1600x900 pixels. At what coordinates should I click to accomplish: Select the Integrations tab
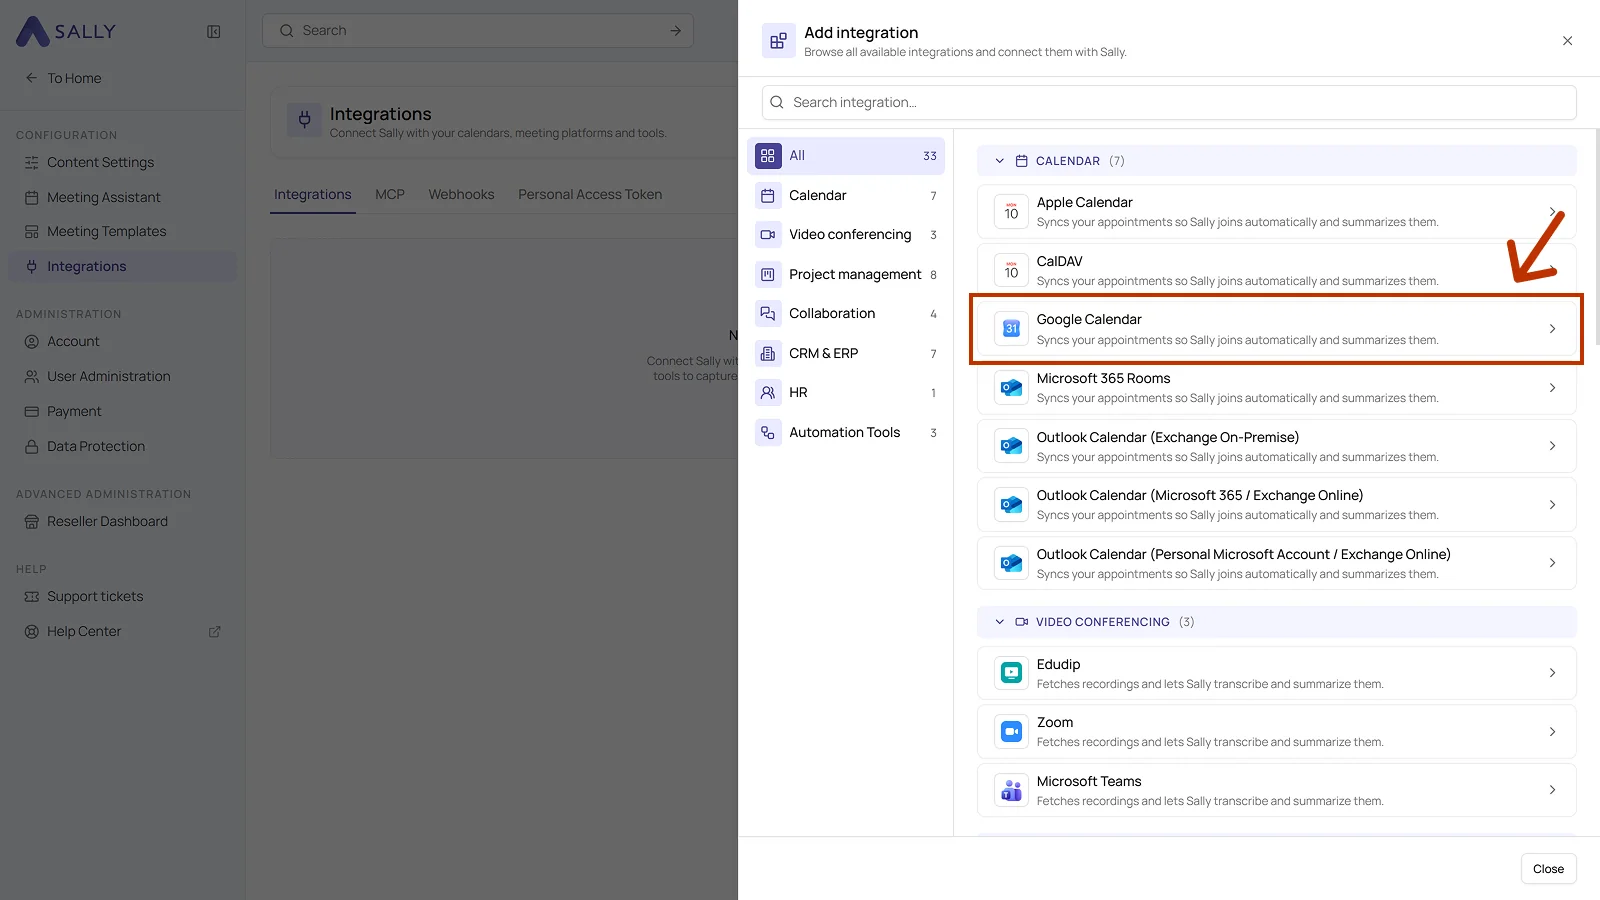313,194
